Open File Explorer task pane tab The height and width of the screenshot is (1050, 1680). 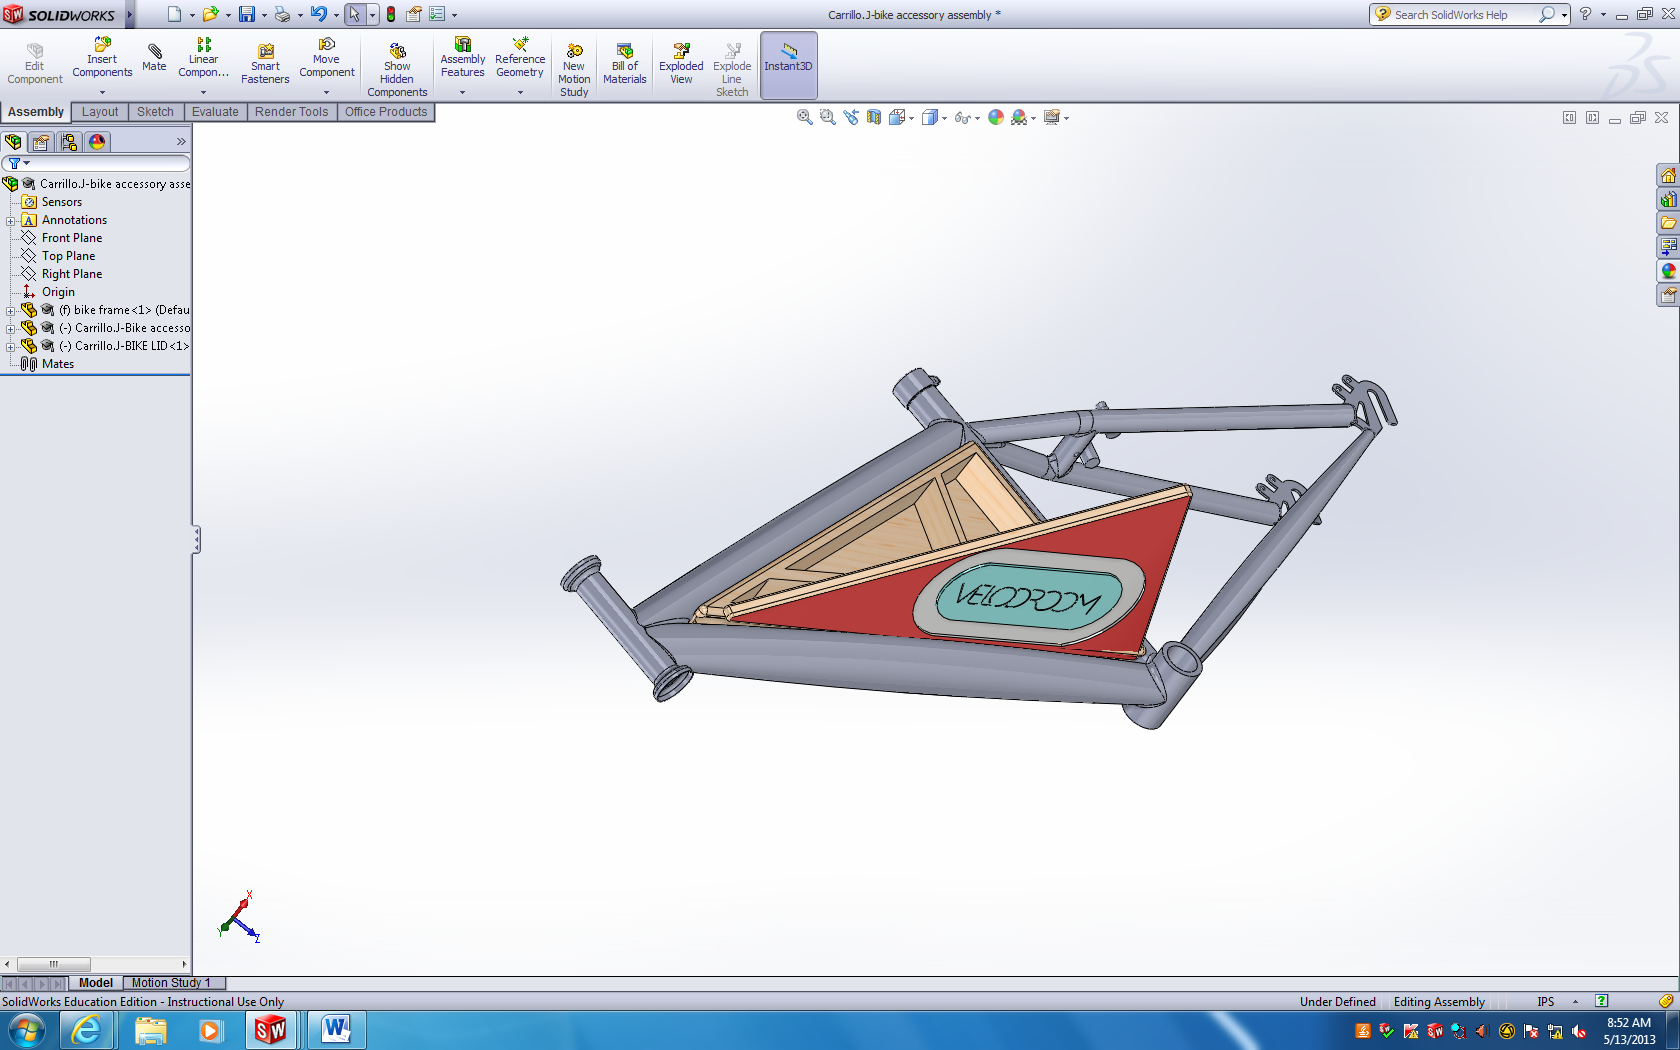click(1668, 223)
